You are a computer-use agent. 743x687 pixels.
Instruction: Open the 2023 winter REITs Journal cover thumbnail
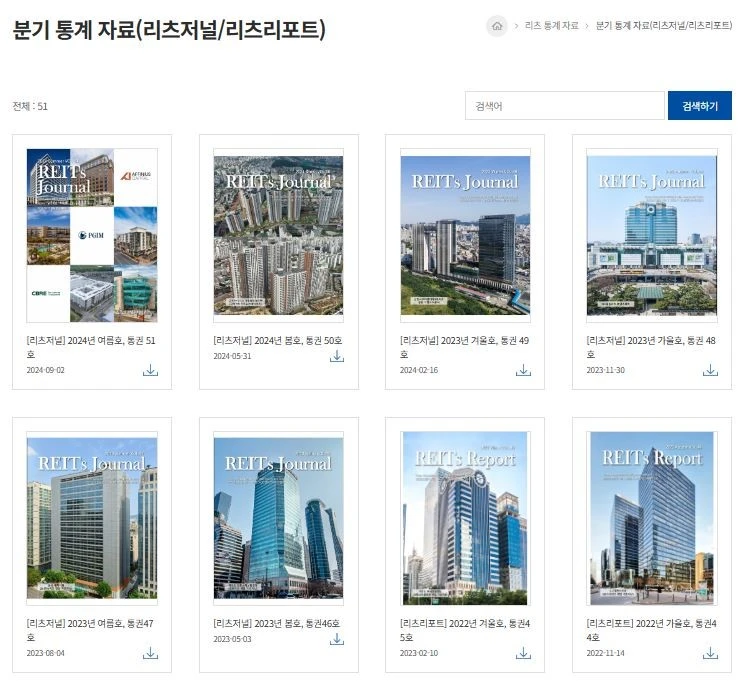(x=465, y=235)
